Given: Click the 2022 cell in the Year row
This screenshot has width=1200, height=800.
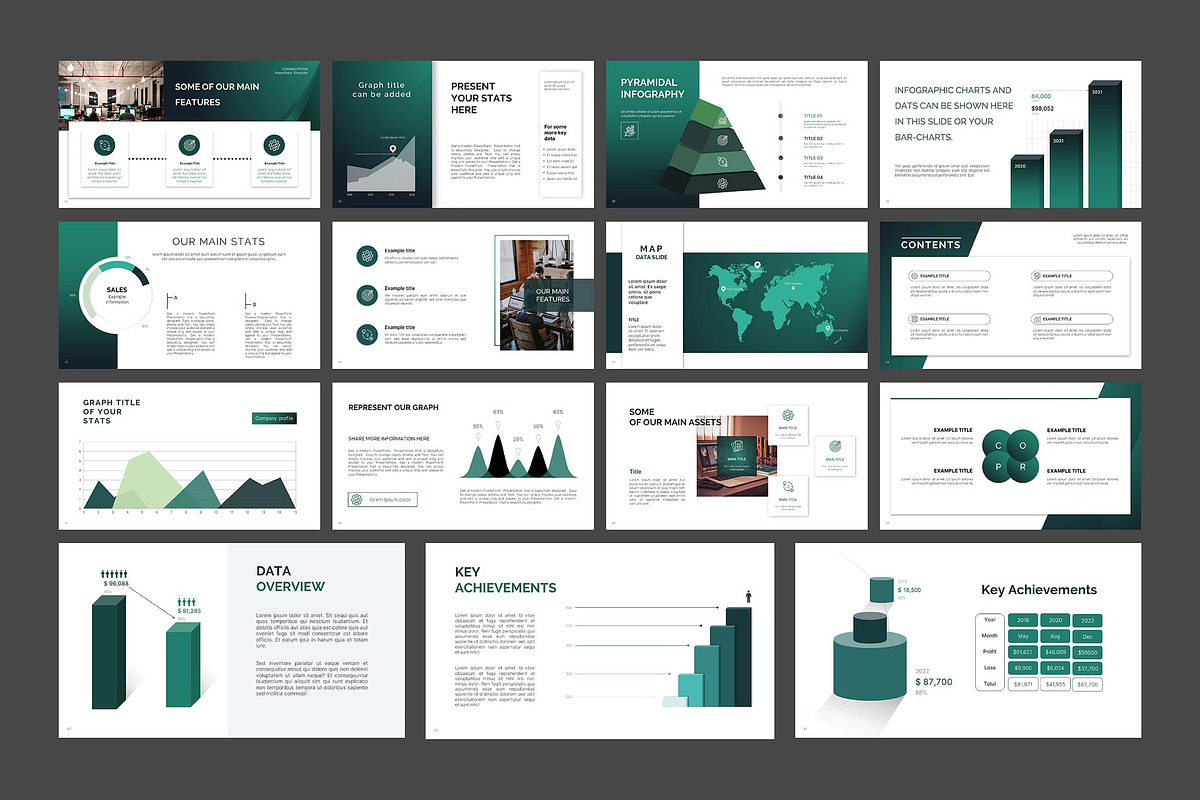Looking at the screenshot, I should (1087, 620).
